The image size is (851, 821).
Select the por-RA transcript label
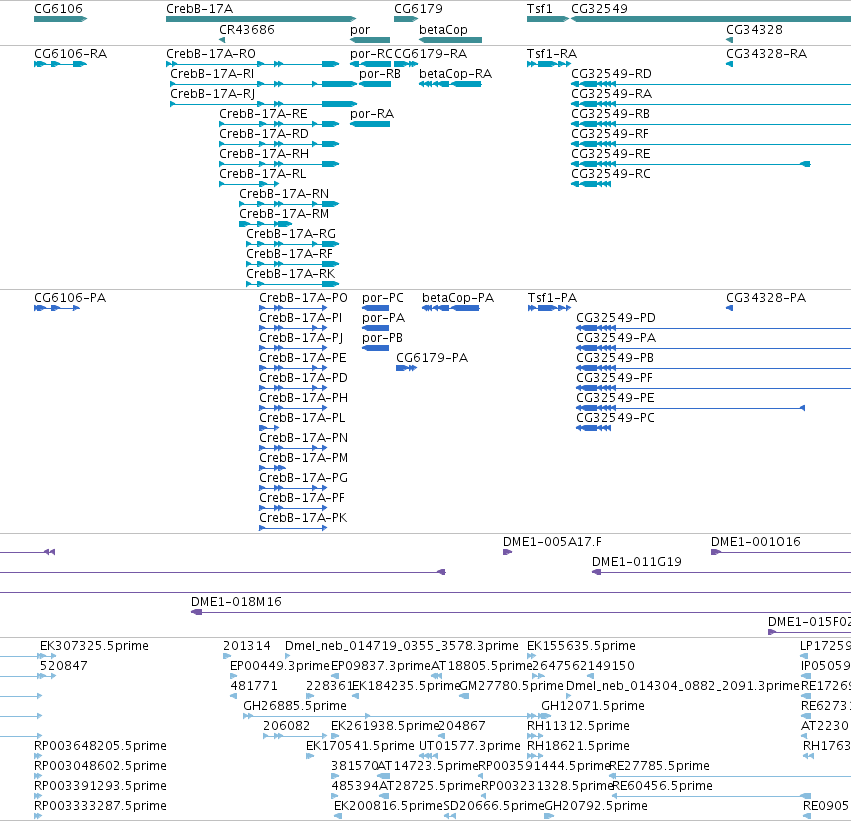[372, 114]
